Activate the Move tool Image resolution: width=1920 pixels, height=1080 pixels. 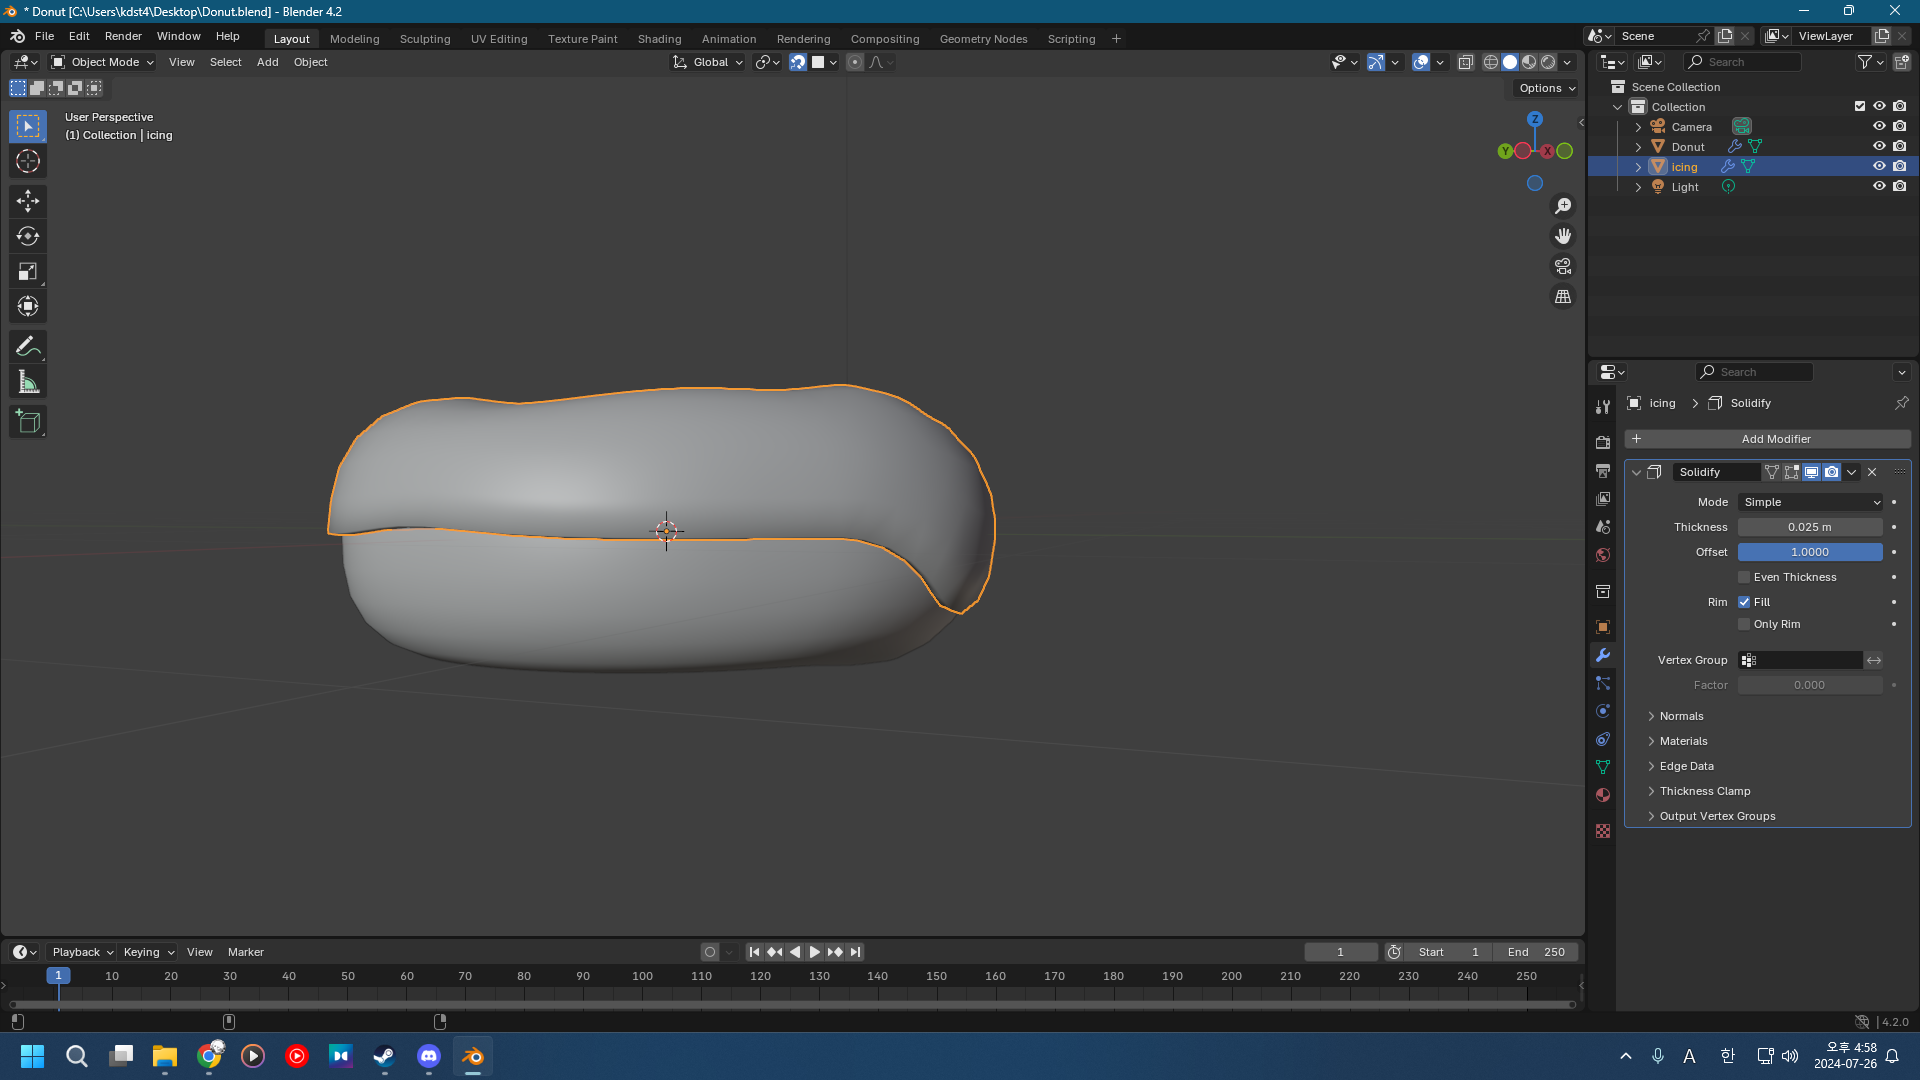pos(28,201)
